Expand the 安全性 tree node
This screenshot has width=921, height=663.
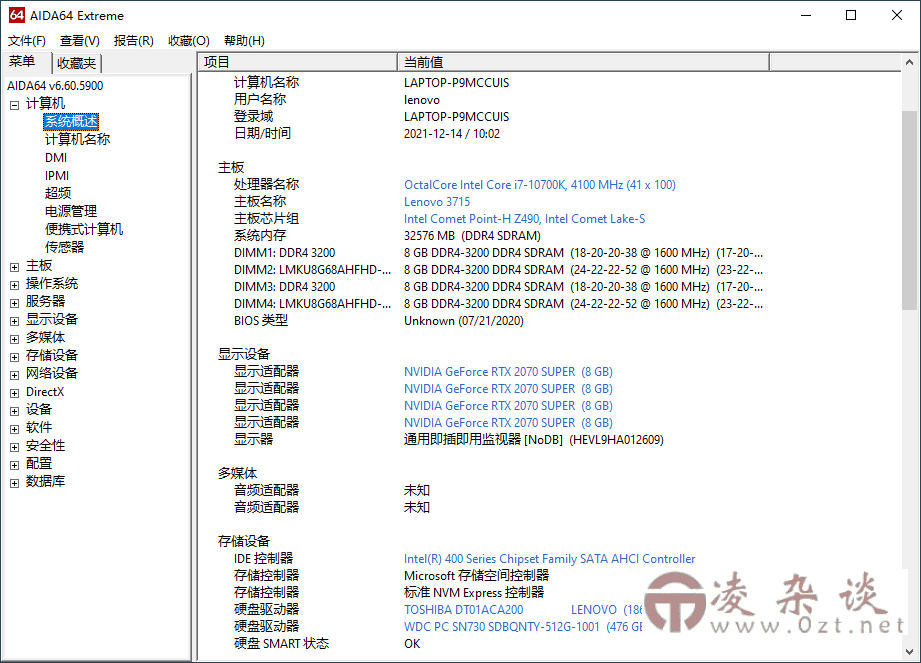pyautogui.click(x=15, y=447)
